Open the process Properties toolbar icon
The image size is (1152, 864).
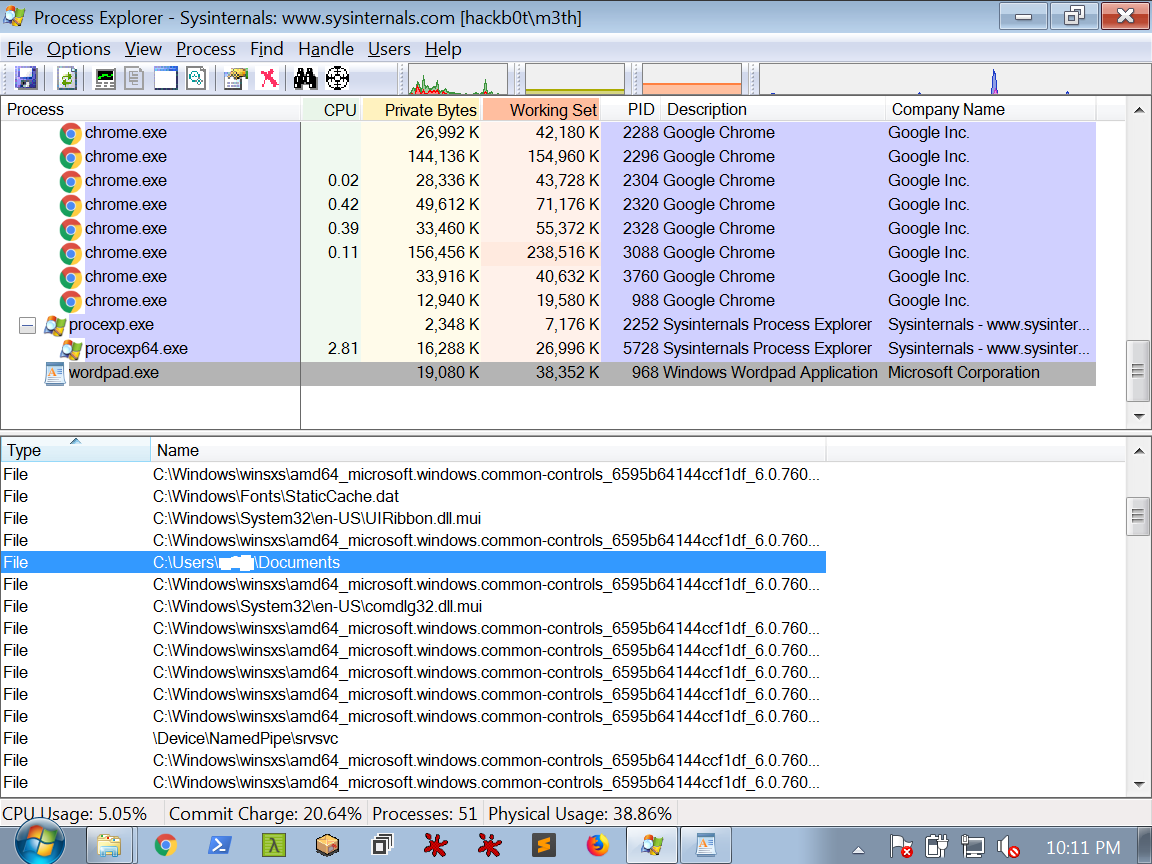236,79
